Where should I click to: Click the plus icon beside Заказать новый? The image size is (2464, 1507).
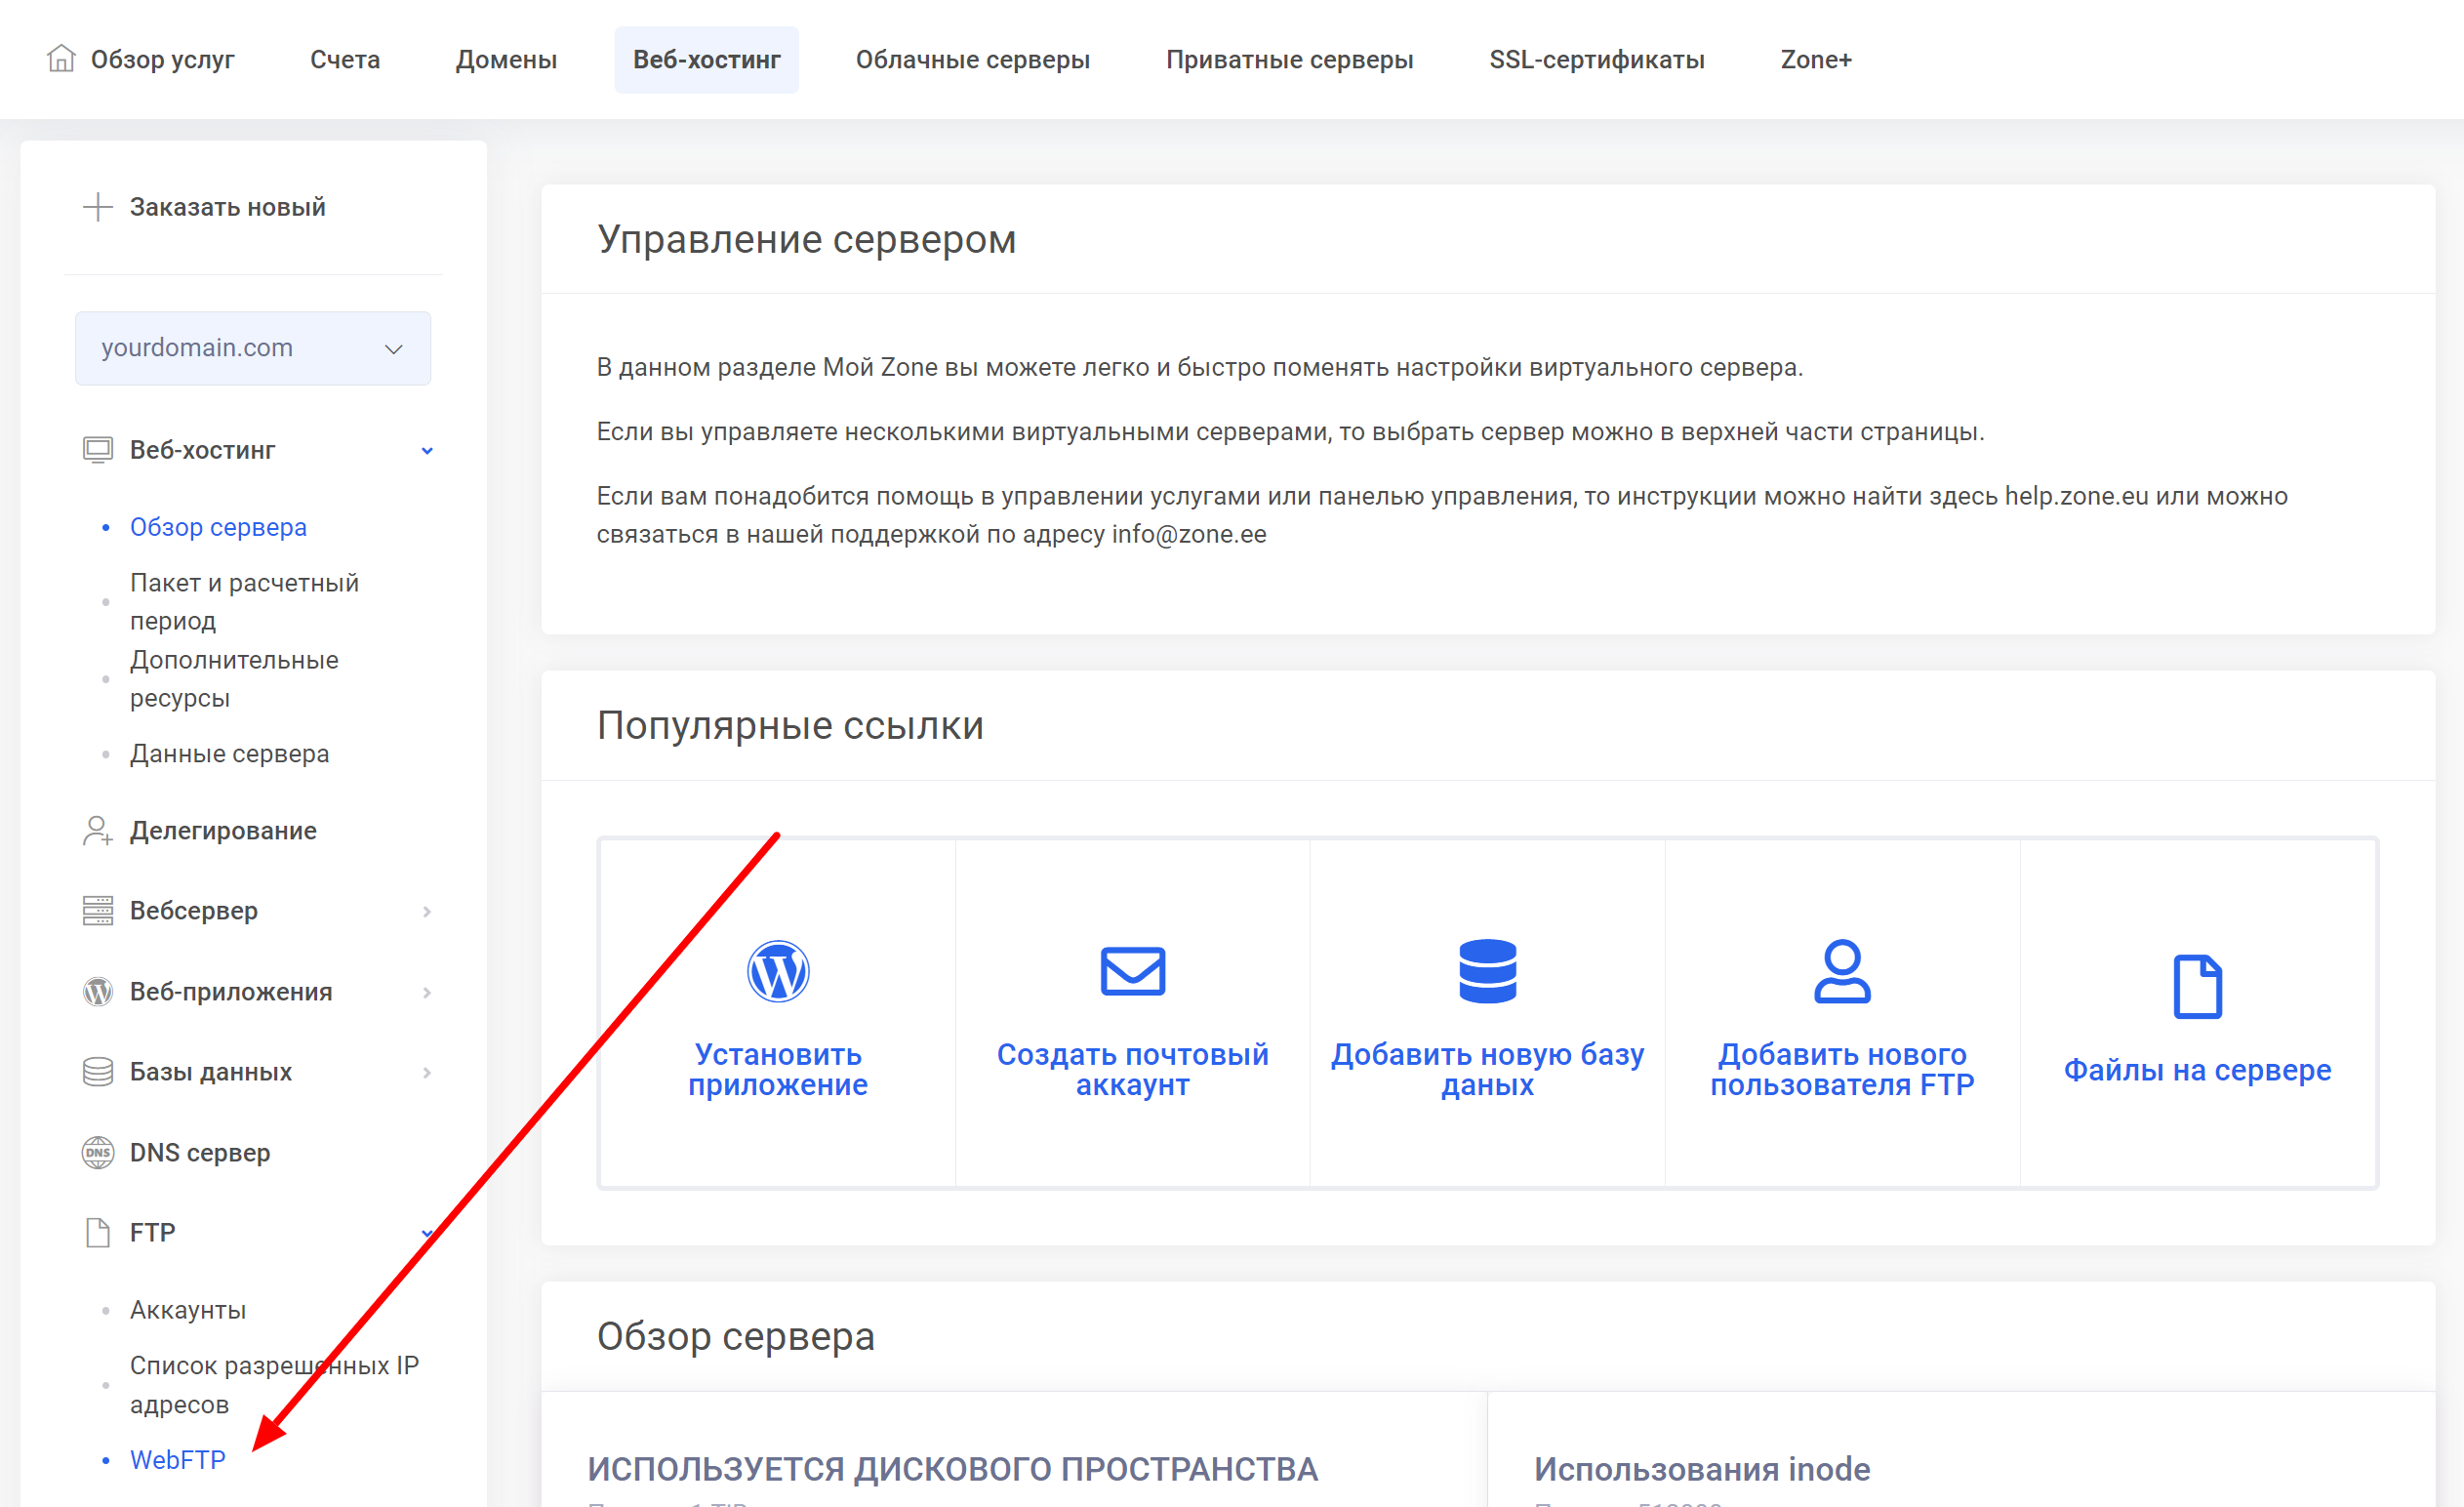coord(97,207)
